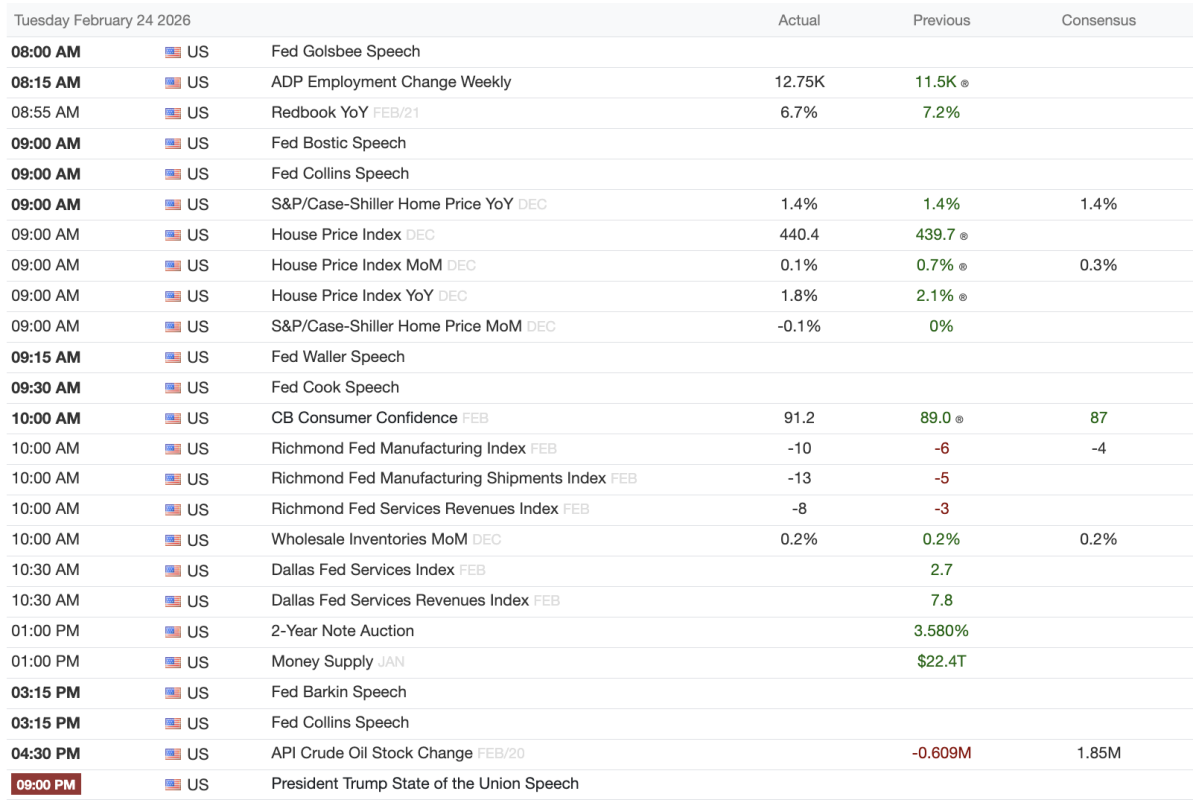Click the Consensus column header
1193x800 pixels.
click(1099, 20)
